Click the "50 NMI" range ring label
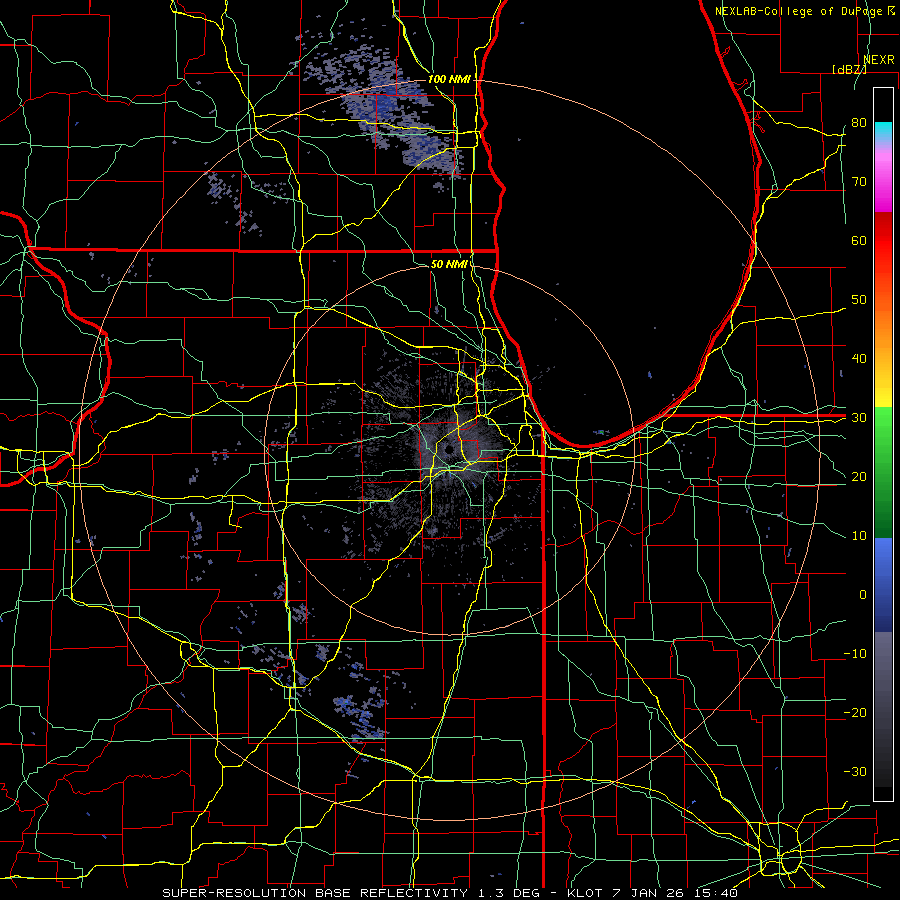The width and height of the screenshot is (900, 900). click(x=449, y=264)
